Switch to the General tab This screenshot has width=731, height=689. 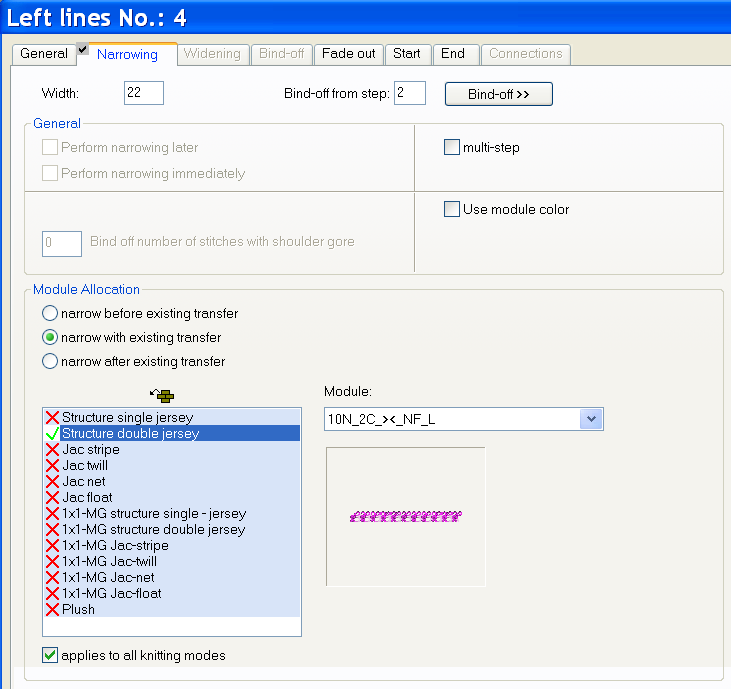click(44, 54)
